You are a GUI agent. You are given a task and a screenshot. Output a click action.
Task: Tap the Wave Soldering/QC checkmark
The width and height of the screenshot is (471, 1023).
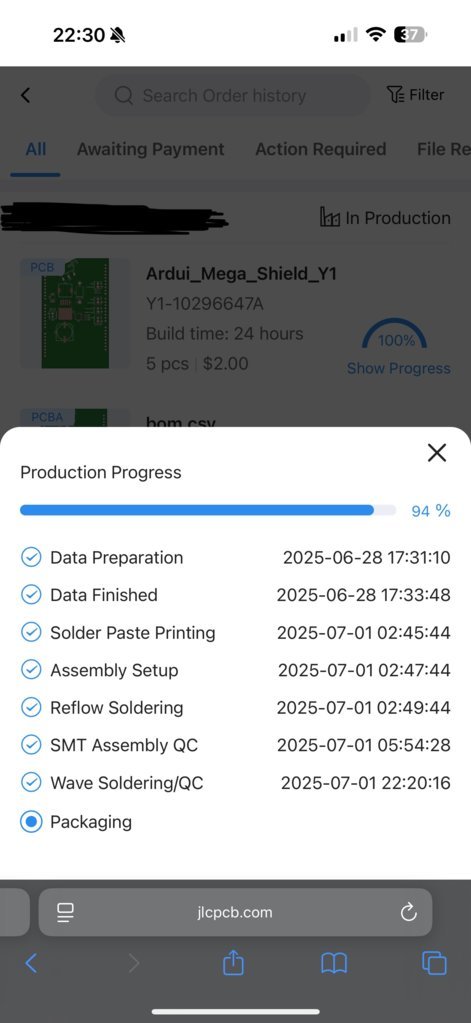[x=31, y=783]
